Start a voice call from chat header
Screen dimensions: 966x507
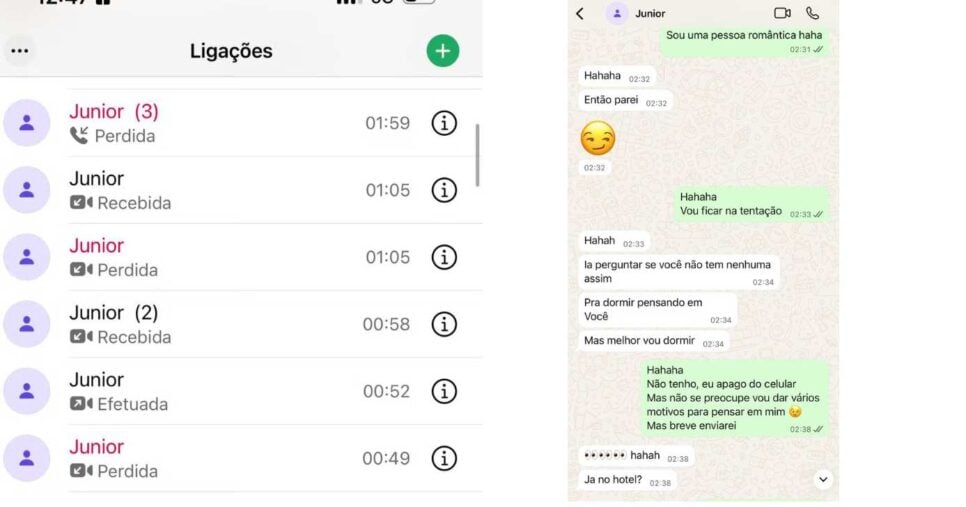click(x=813, y=13)
